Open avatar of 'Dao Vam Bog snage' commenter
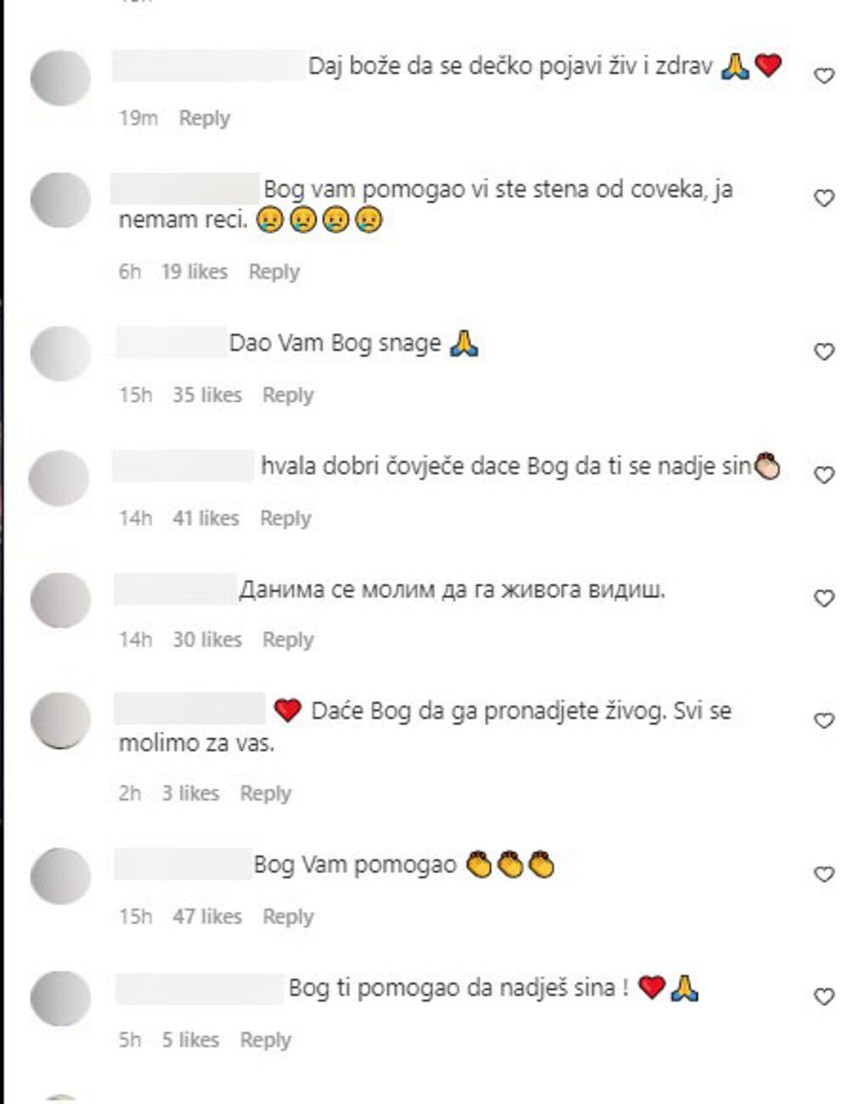850x1104 pixels. pos(61,353)
